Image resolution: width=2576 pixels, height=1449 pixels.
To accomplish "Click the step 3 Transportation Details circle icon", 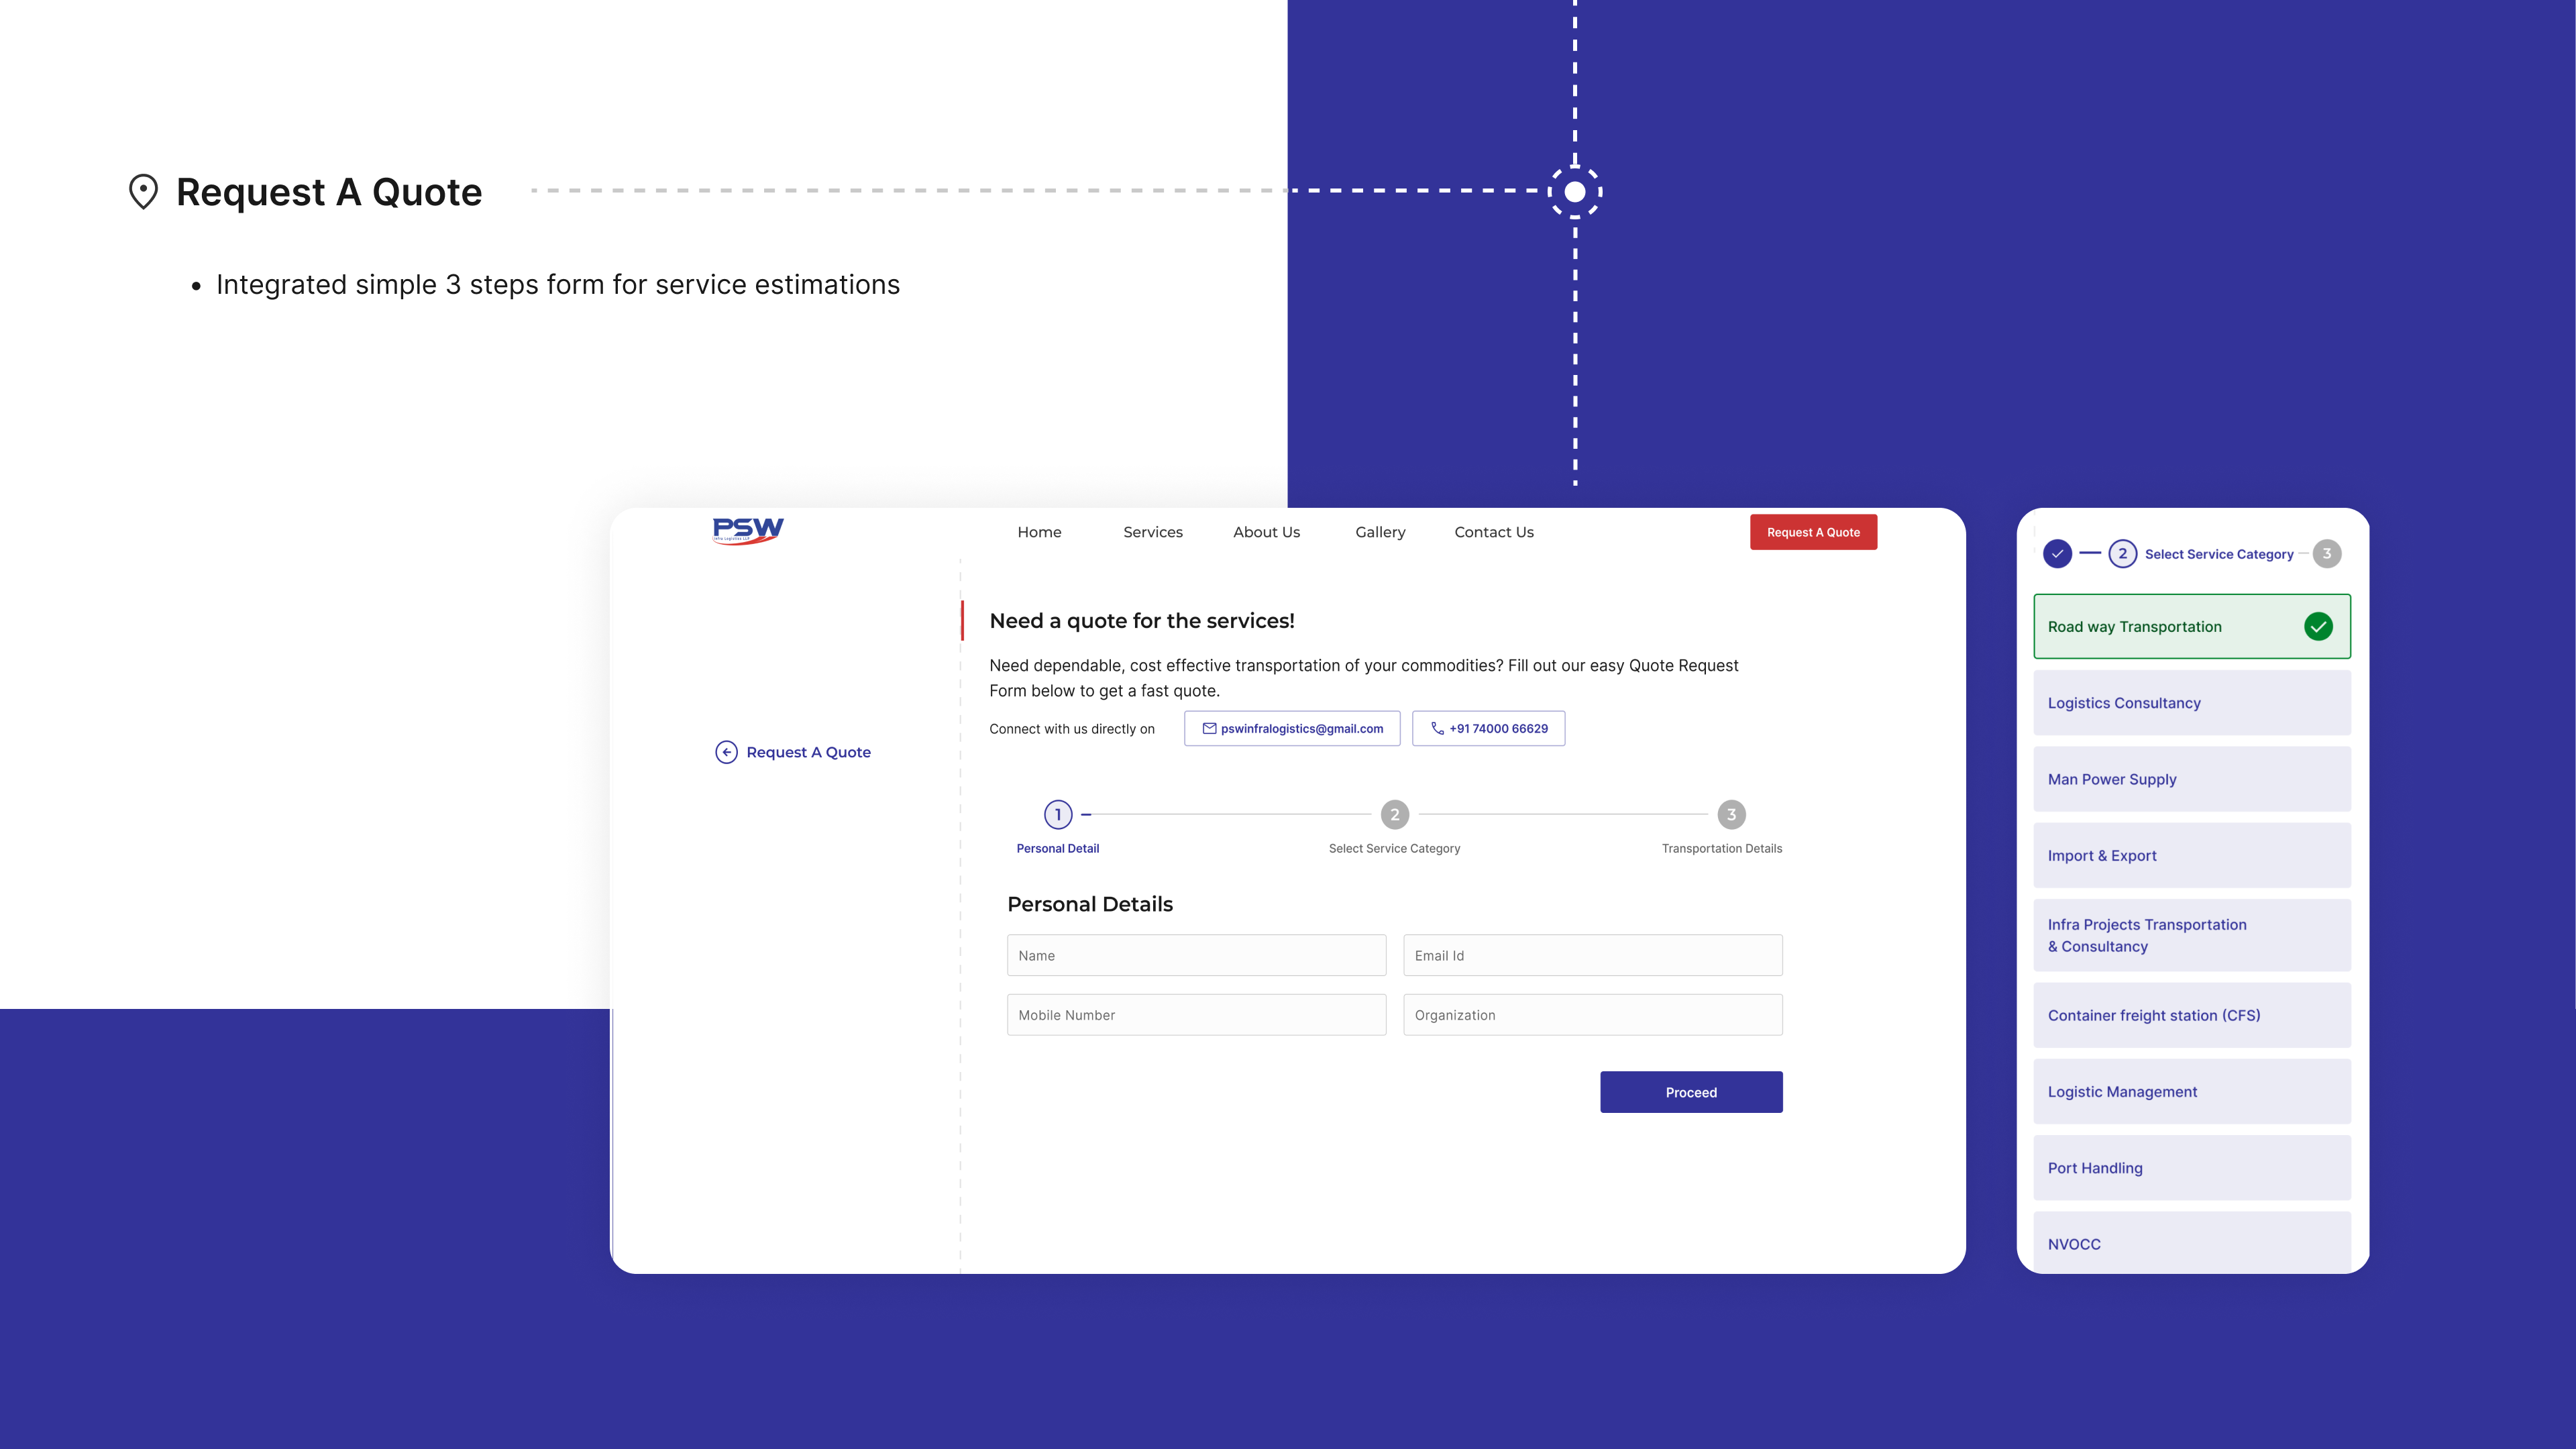I will click(x=1730, y=814).
